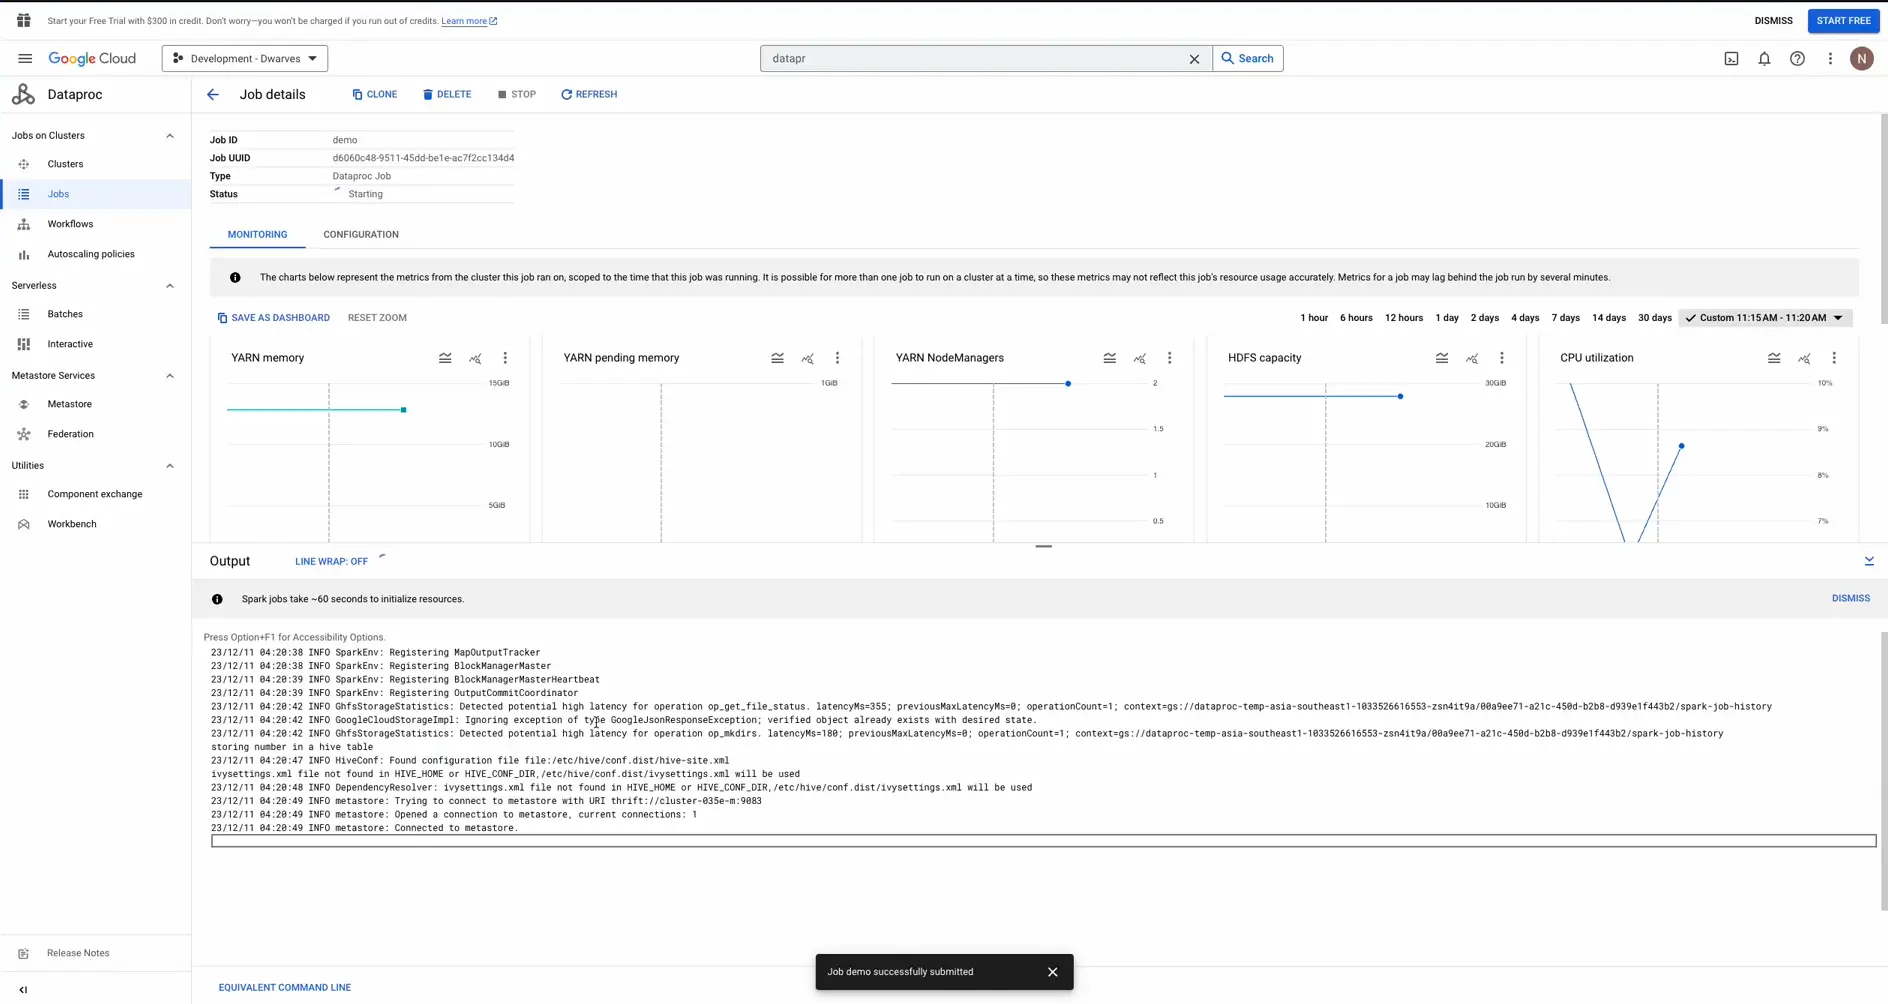
Task: Dismiss the Spark jobs info message
Action: point(1850,599)
